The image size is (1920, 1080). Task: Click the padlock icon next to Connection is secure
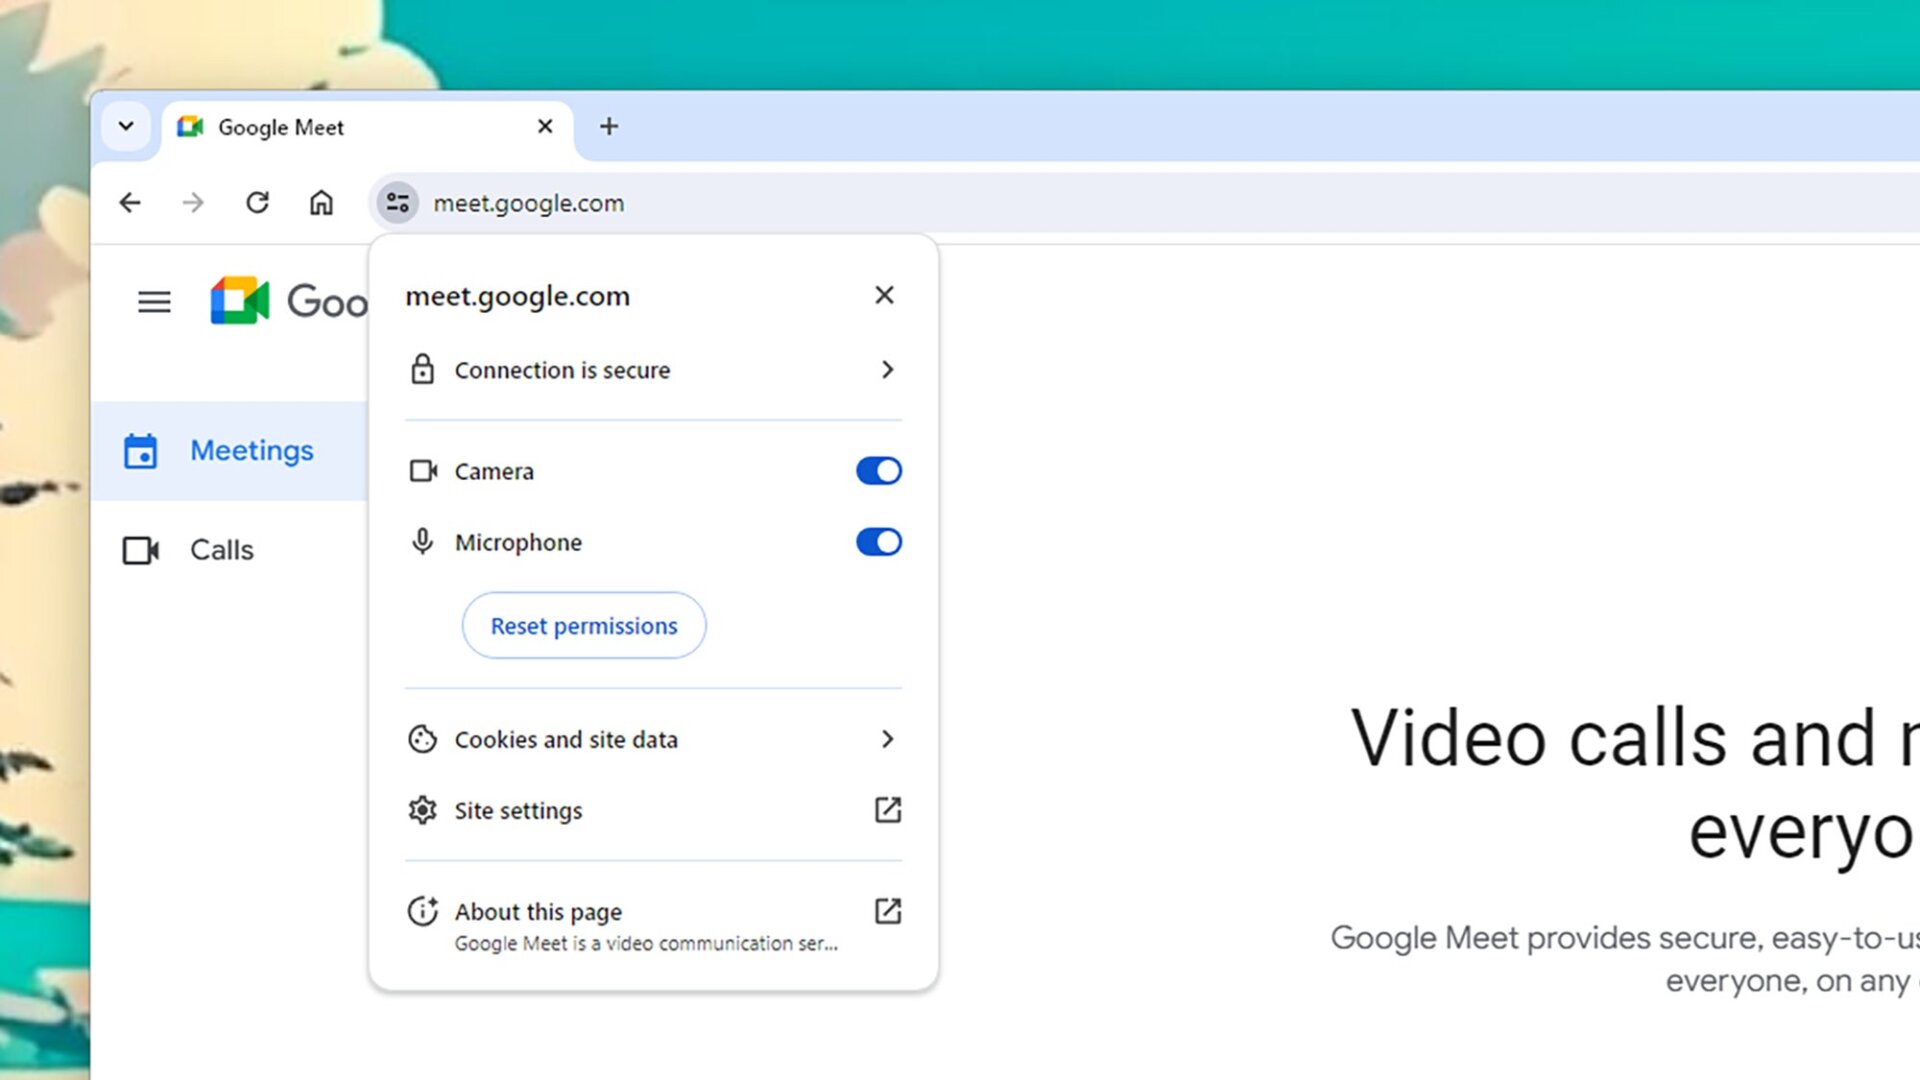[x=422, y=369]
